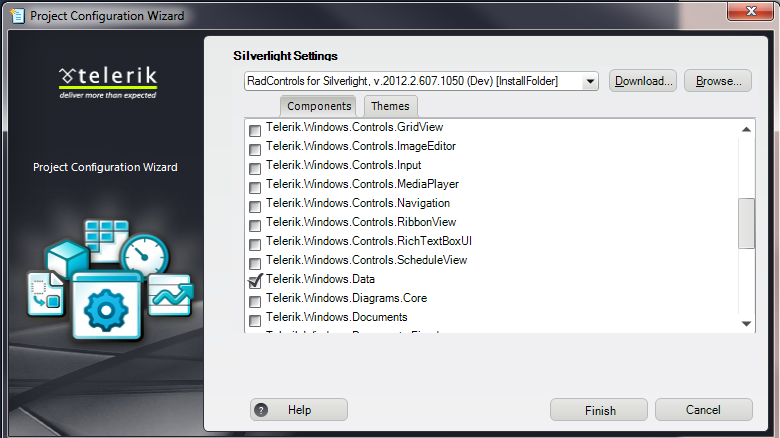This screenshot has width=780, height=438.
Task: Check Telerik.Windows.Controls.Navigation checkbox
Action: click(255, 207)
